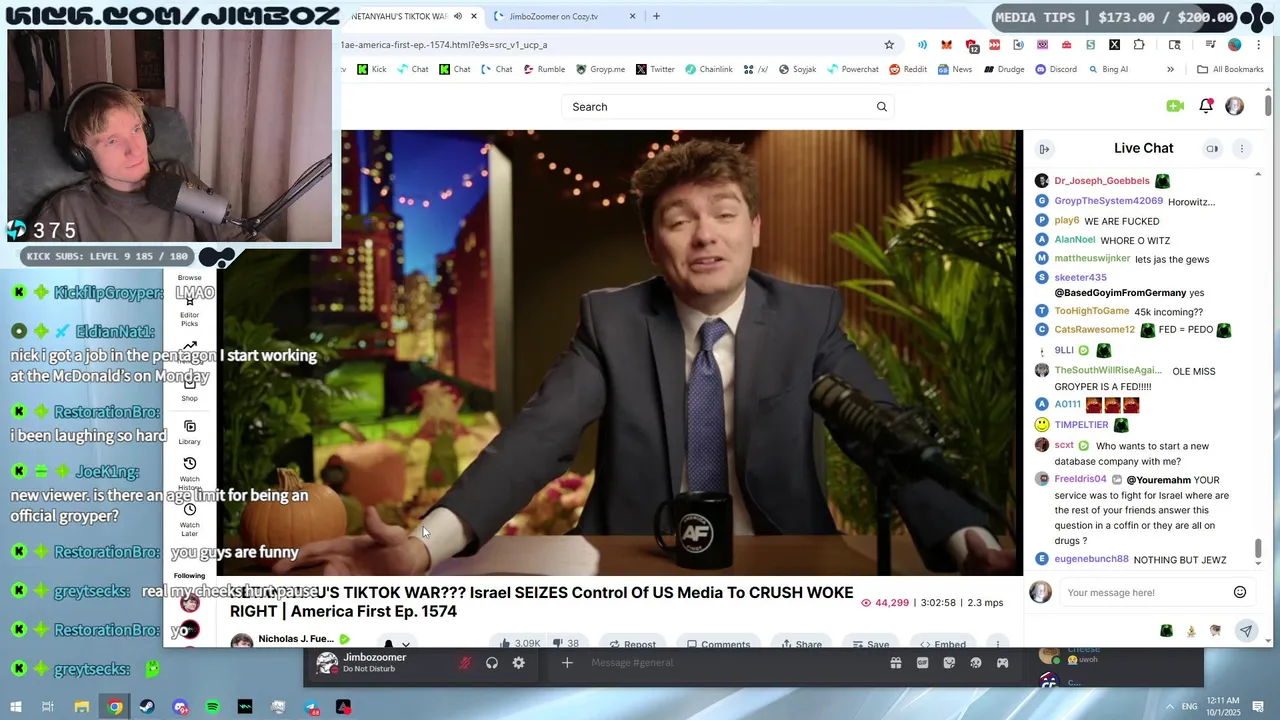
Task: Open the Comments section button
Action: click(718, 644)
